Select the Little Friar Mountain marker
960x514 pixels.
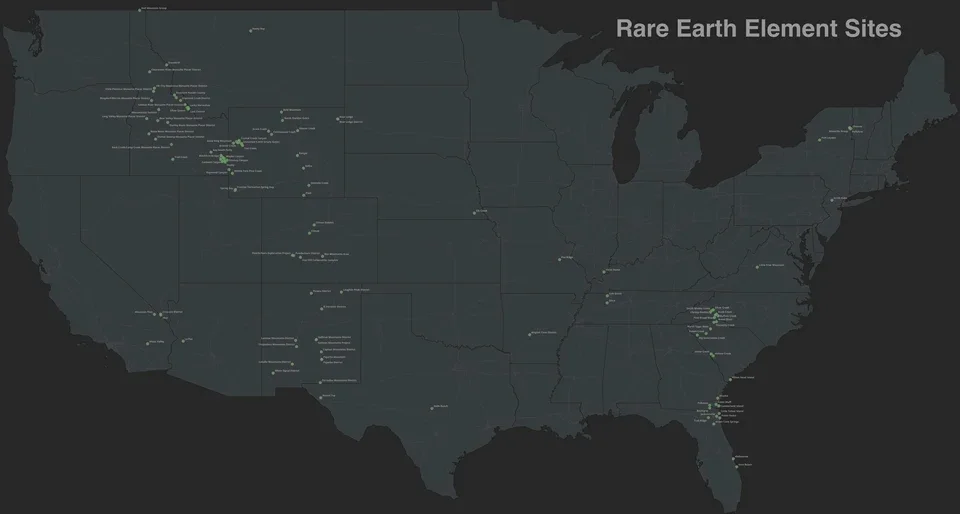[x=757, y=267]
